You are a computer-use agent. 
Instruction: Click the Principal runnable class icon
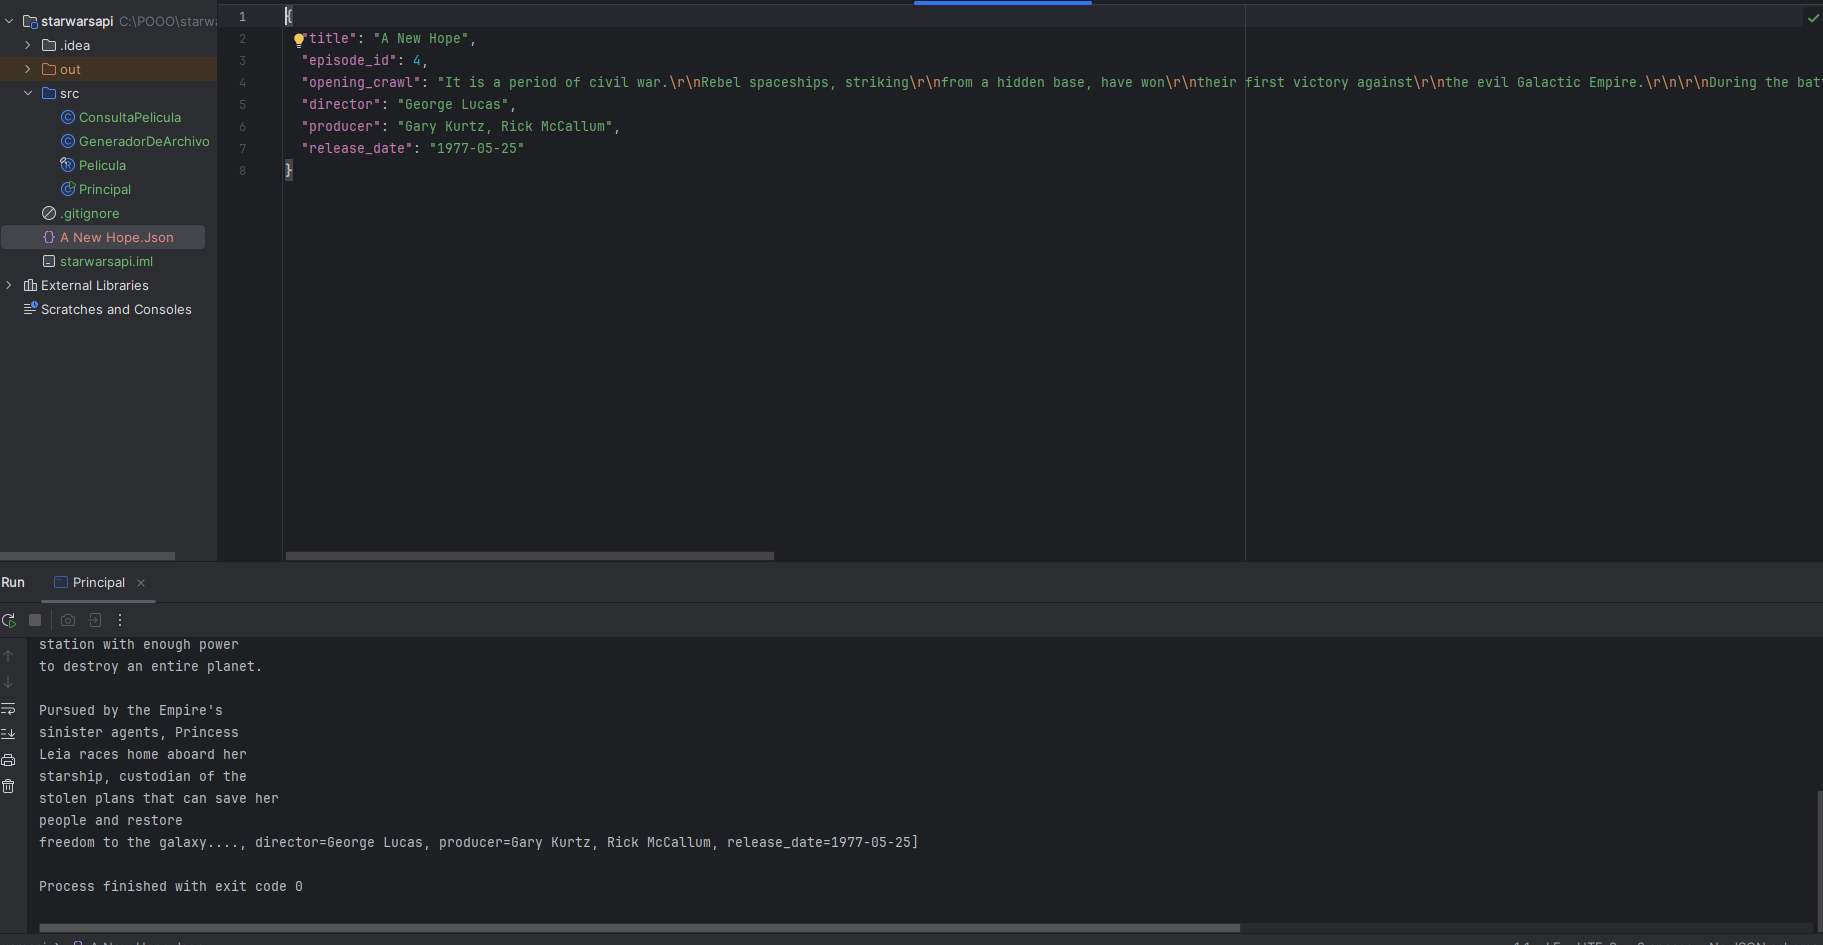click(x=68, y=189)
